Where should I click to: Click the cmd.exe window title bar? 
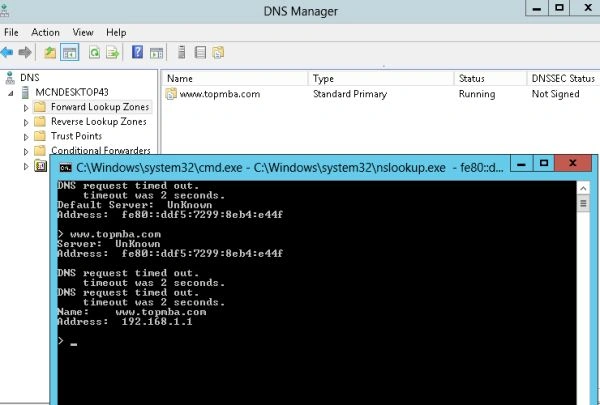pos(290,167)
